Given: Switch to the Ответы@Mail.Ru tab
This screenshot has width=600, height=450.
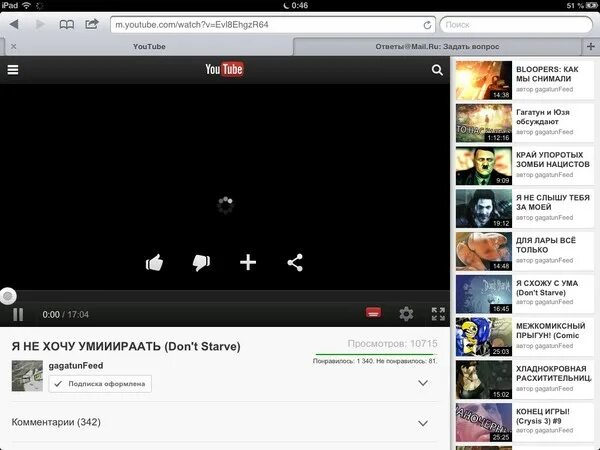Looking at the screenshot, I should (437, 47).
